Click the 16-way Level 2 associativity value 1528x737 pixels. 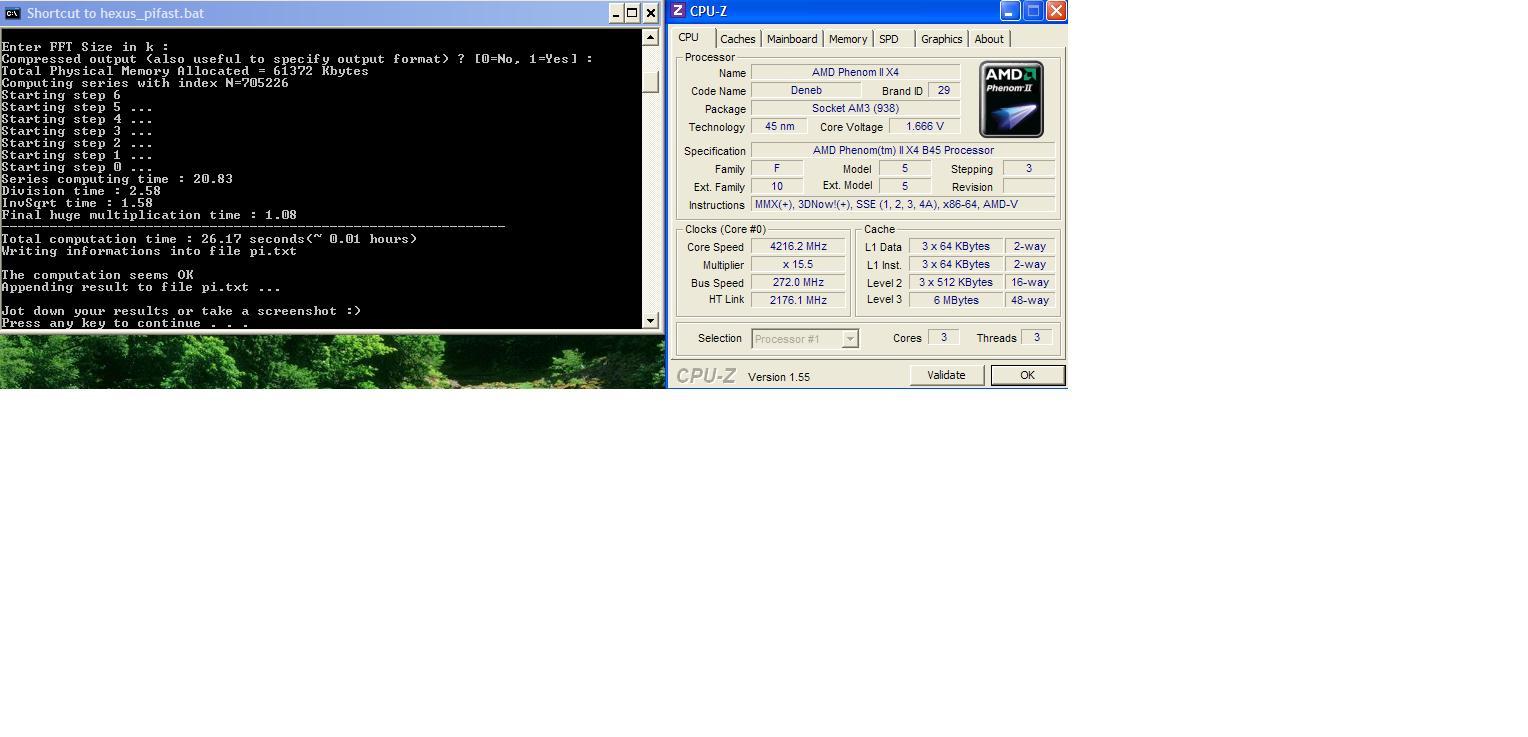pos(1030,282)
